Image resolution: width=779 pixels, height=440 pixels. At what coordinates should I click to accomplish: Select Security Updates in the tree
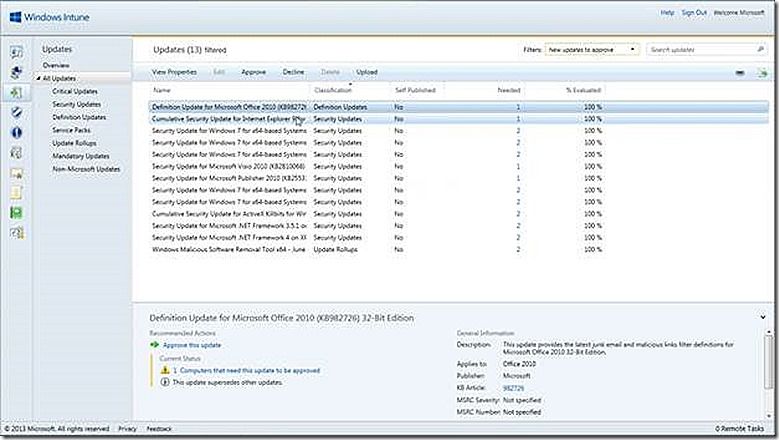77,104
